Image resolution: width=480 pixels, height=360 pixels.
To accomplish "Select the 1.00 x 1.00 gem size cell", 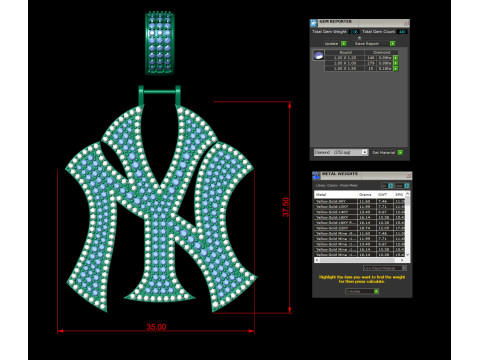I will click(345, 63).
